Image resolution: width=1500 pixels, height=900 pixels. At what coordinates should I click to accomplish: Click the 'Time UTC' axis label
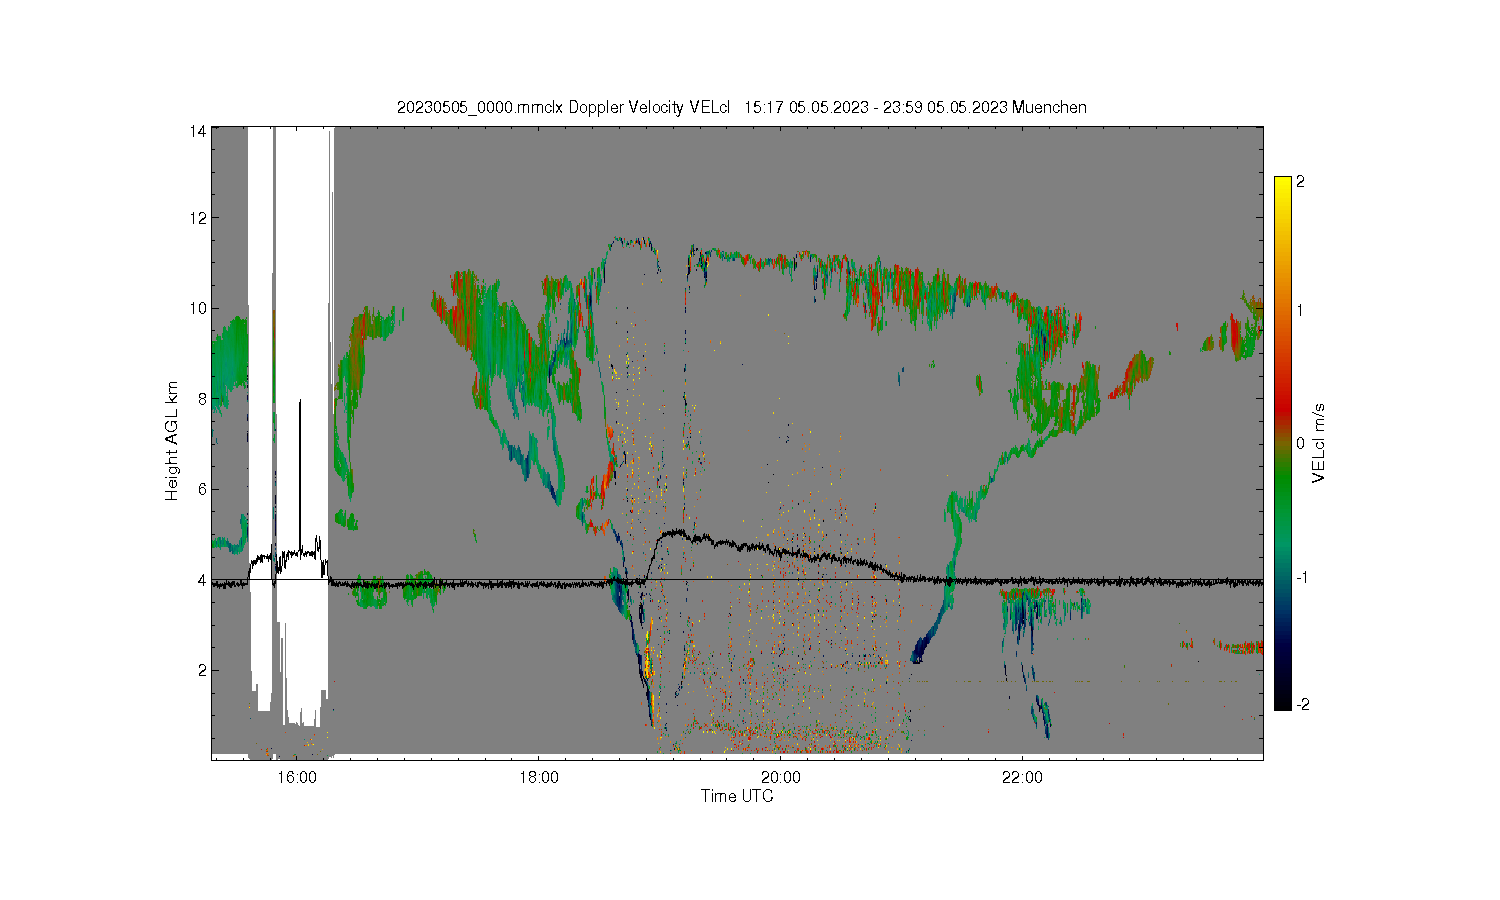pyautogui.click(x=737, y=797)
